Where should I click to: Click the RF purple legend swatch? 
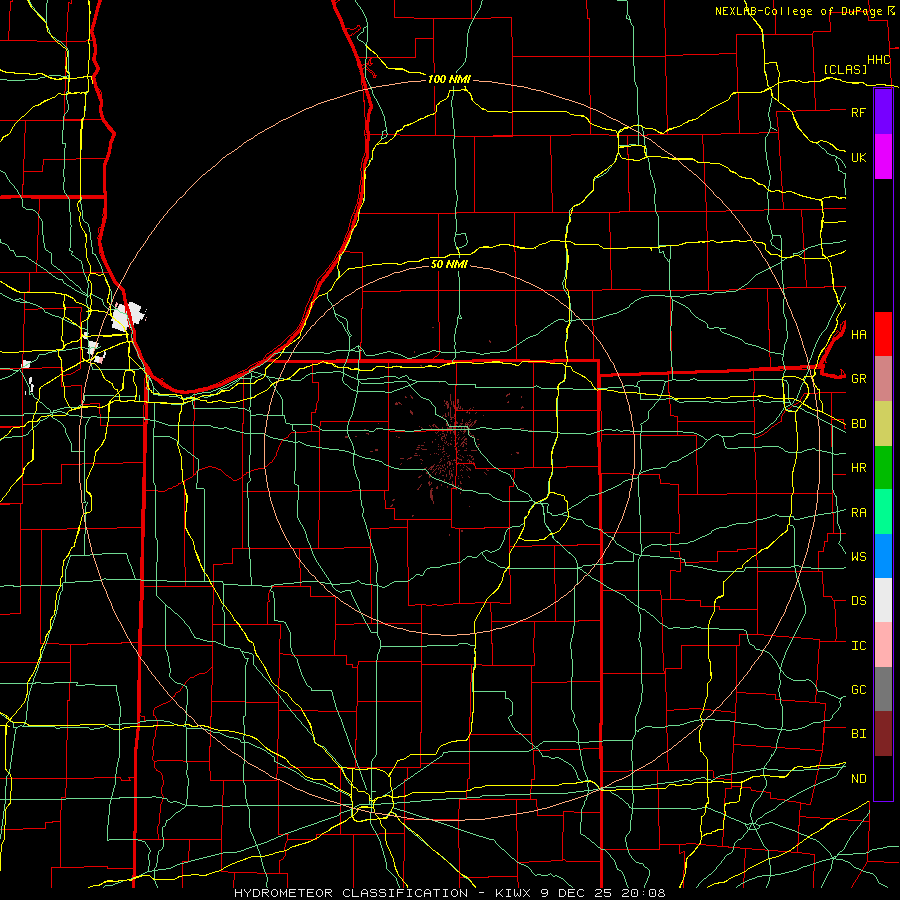click(x=883, y=112)
